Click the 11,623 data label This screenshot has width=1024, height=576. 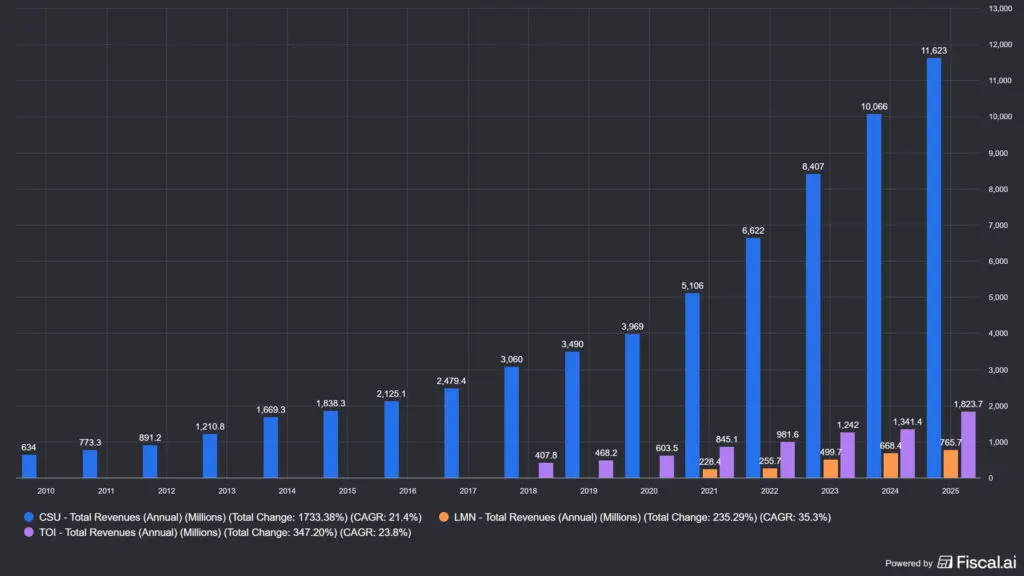(x=934, y=50)
